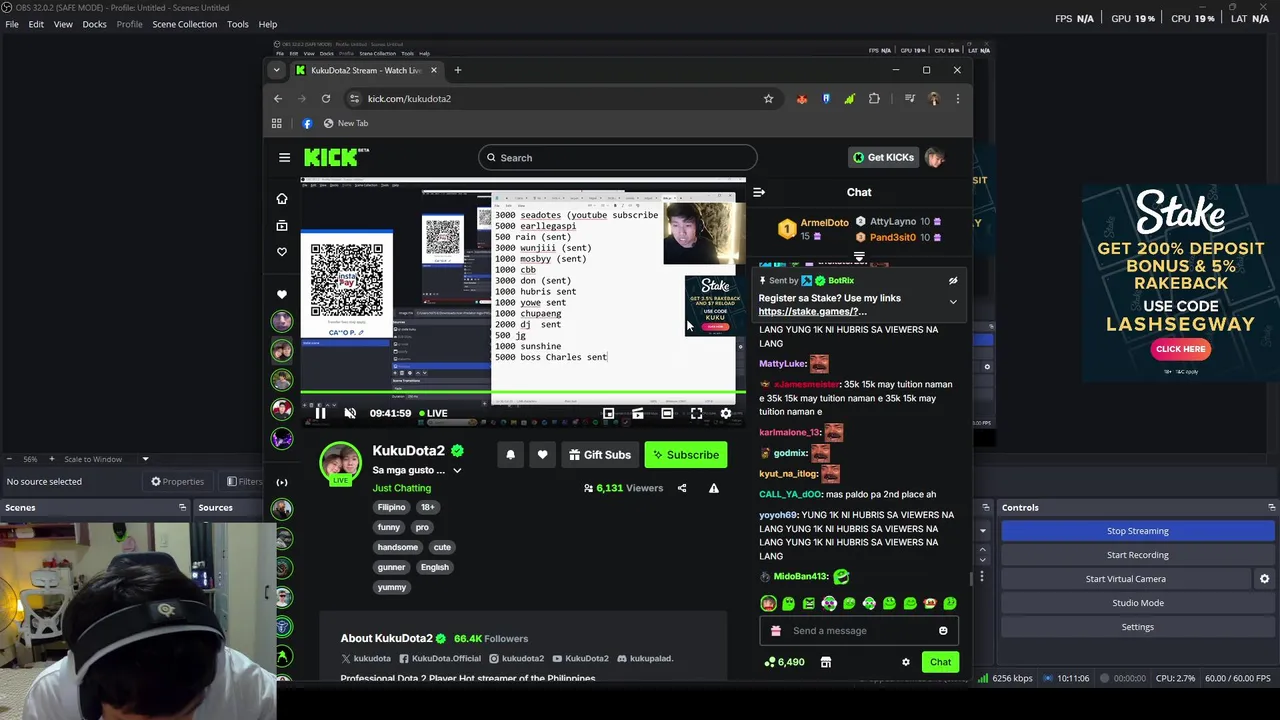
Task: Open the OBS Scale to Window dropdown
Action: [x=105, y=459]
